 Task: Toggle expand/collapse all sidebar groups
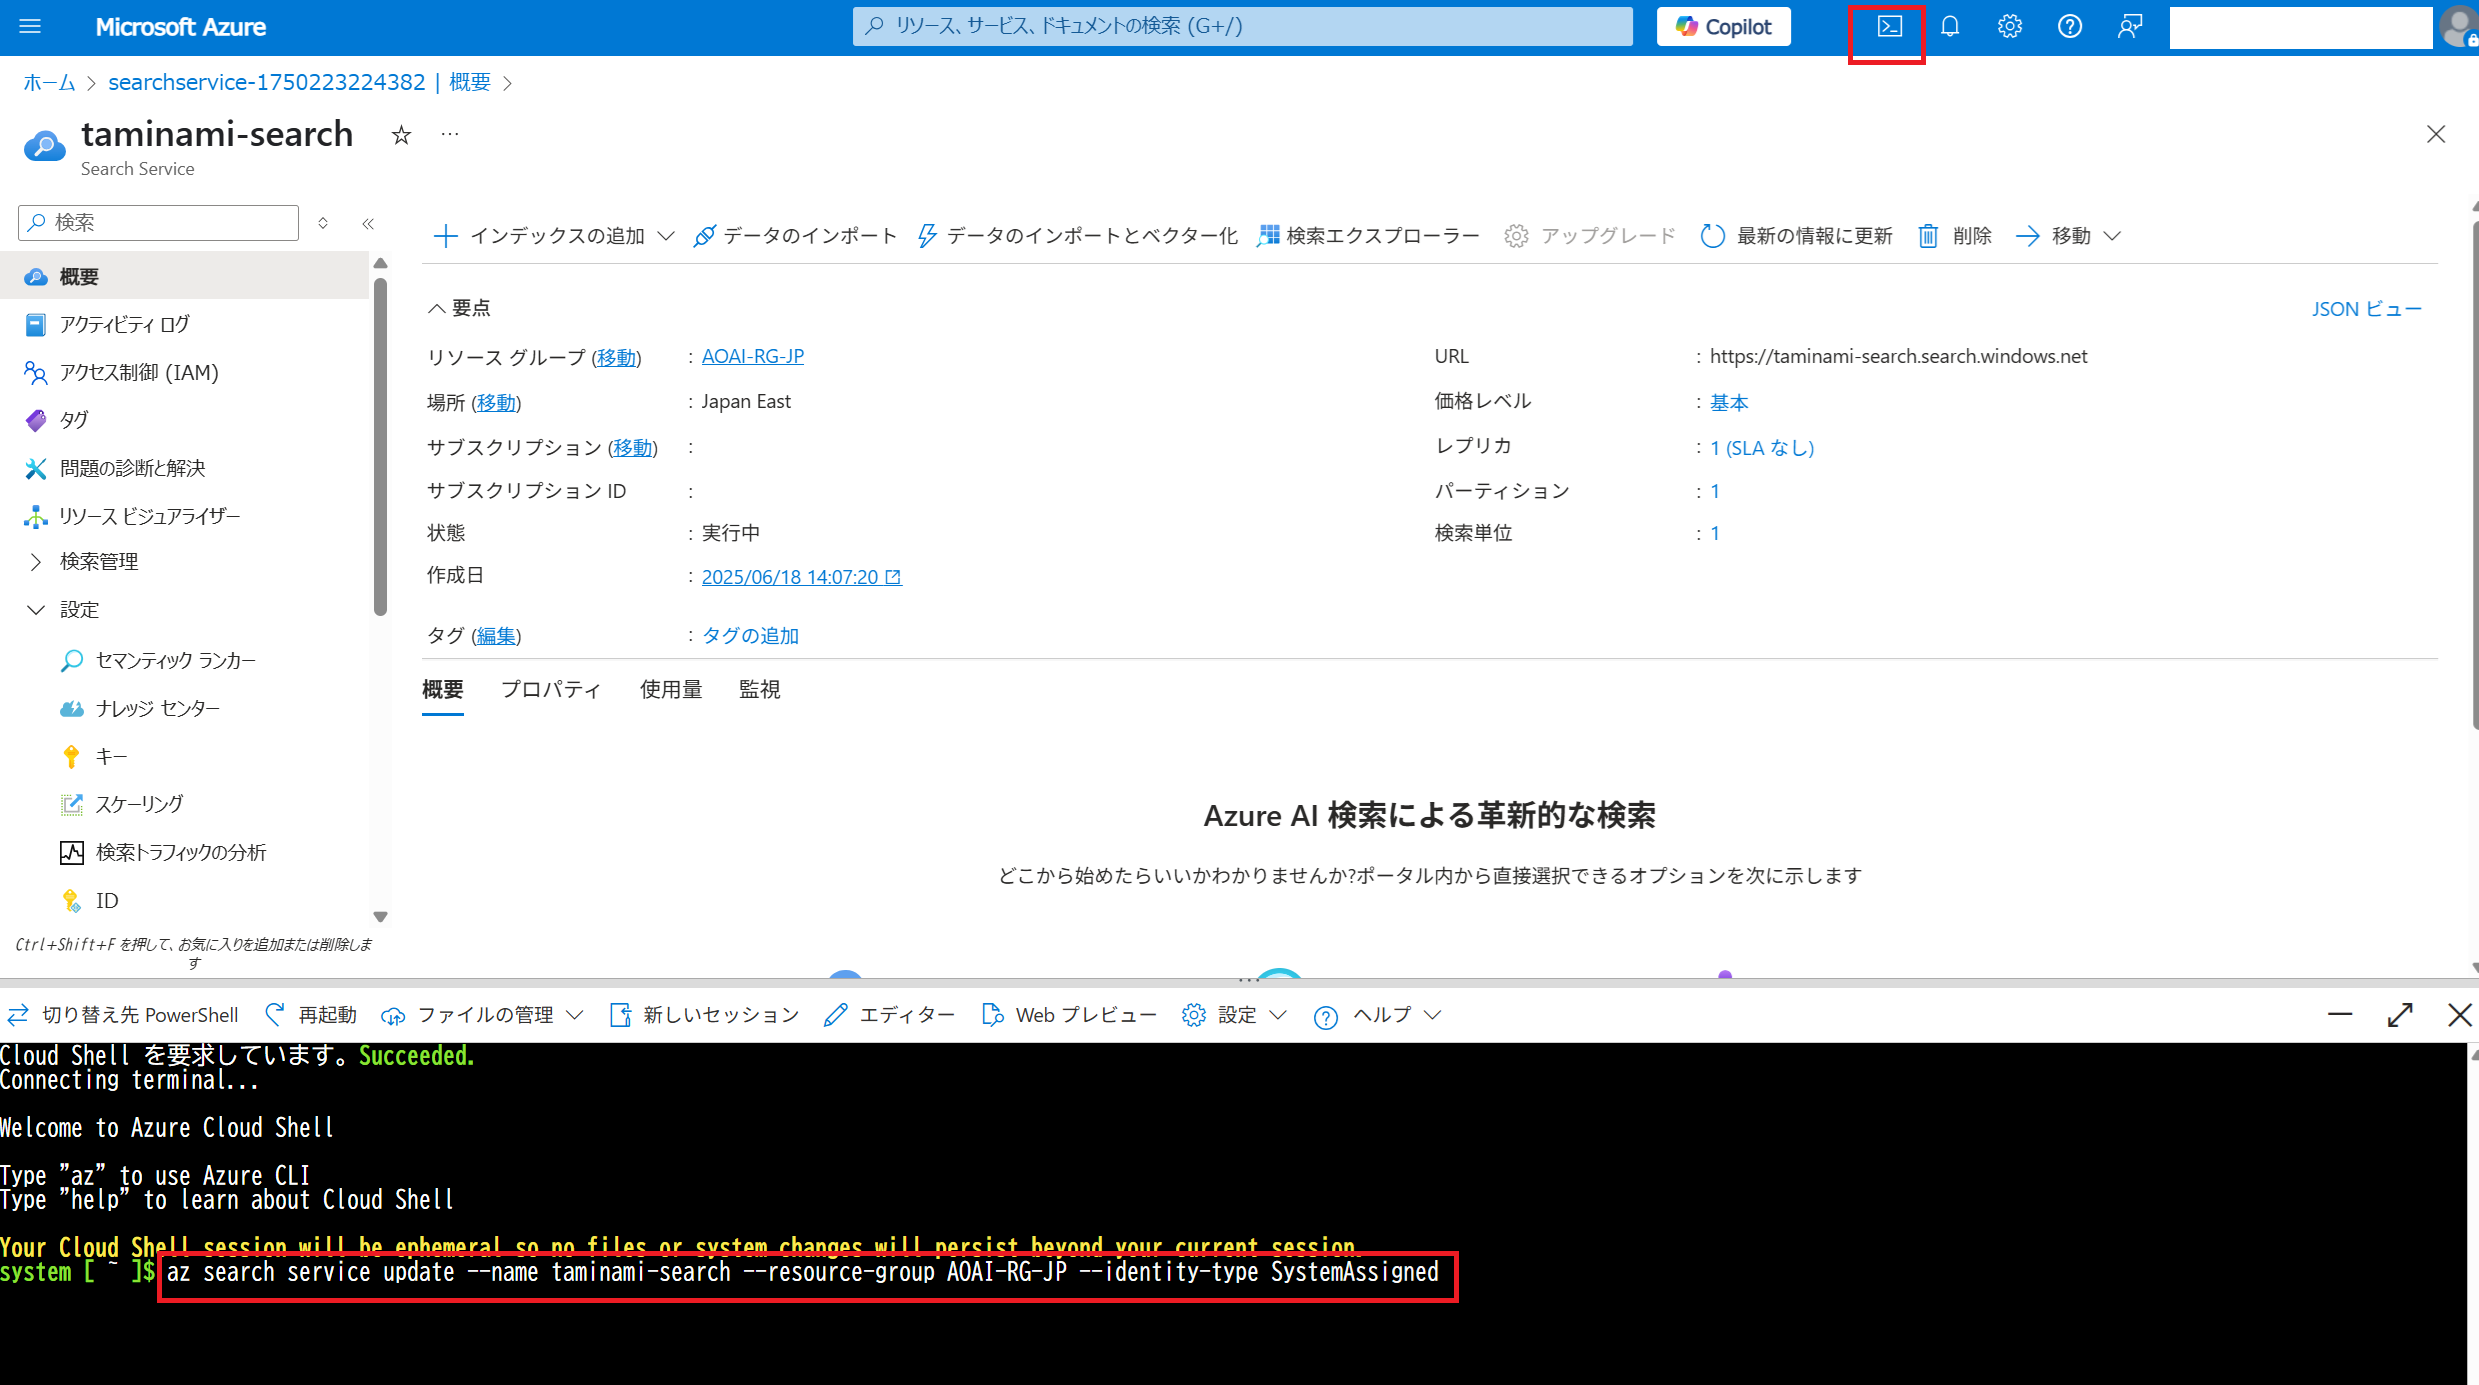pyautogui.click(x=323, y=223)
